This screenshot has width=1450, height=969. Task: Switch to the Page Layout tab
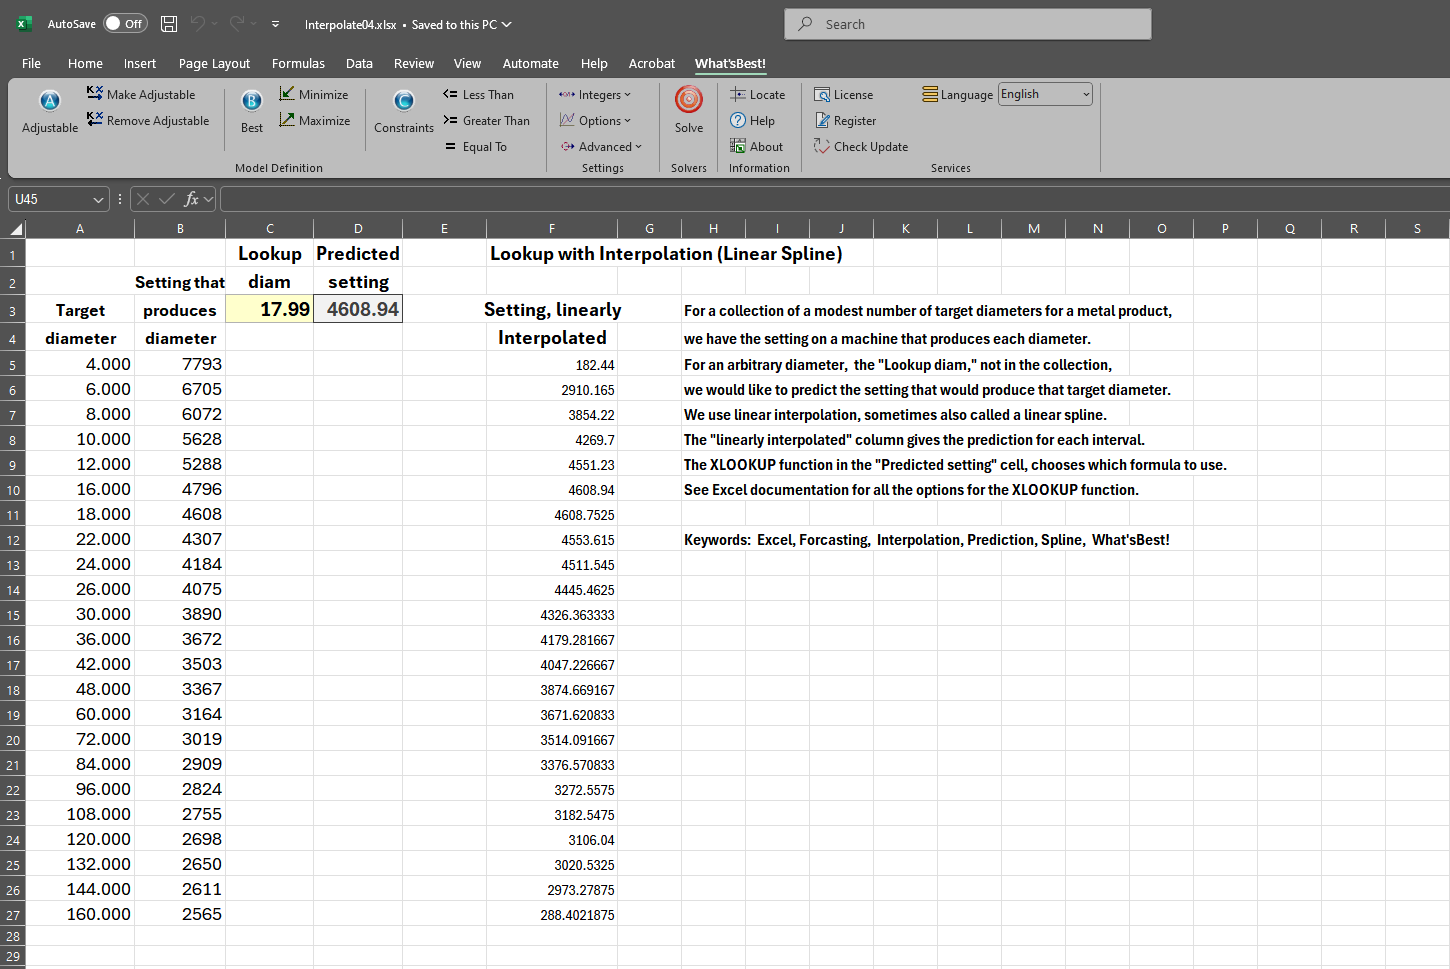pos(214,63)
